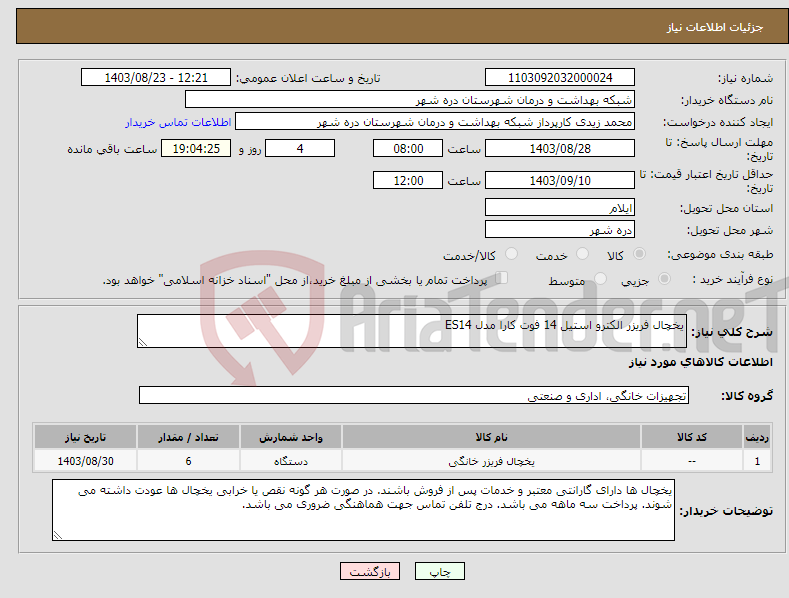Click the تاریخ نیاز column header
The image size is (789, 598).
click(86, 437)
